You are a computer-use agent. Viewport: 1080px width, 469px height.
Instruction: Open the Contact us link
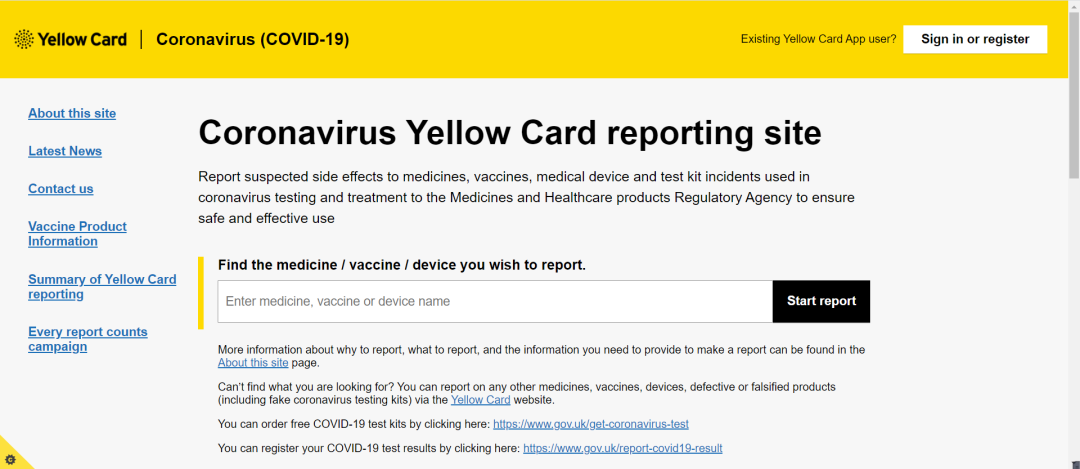(x=61, y=189)
